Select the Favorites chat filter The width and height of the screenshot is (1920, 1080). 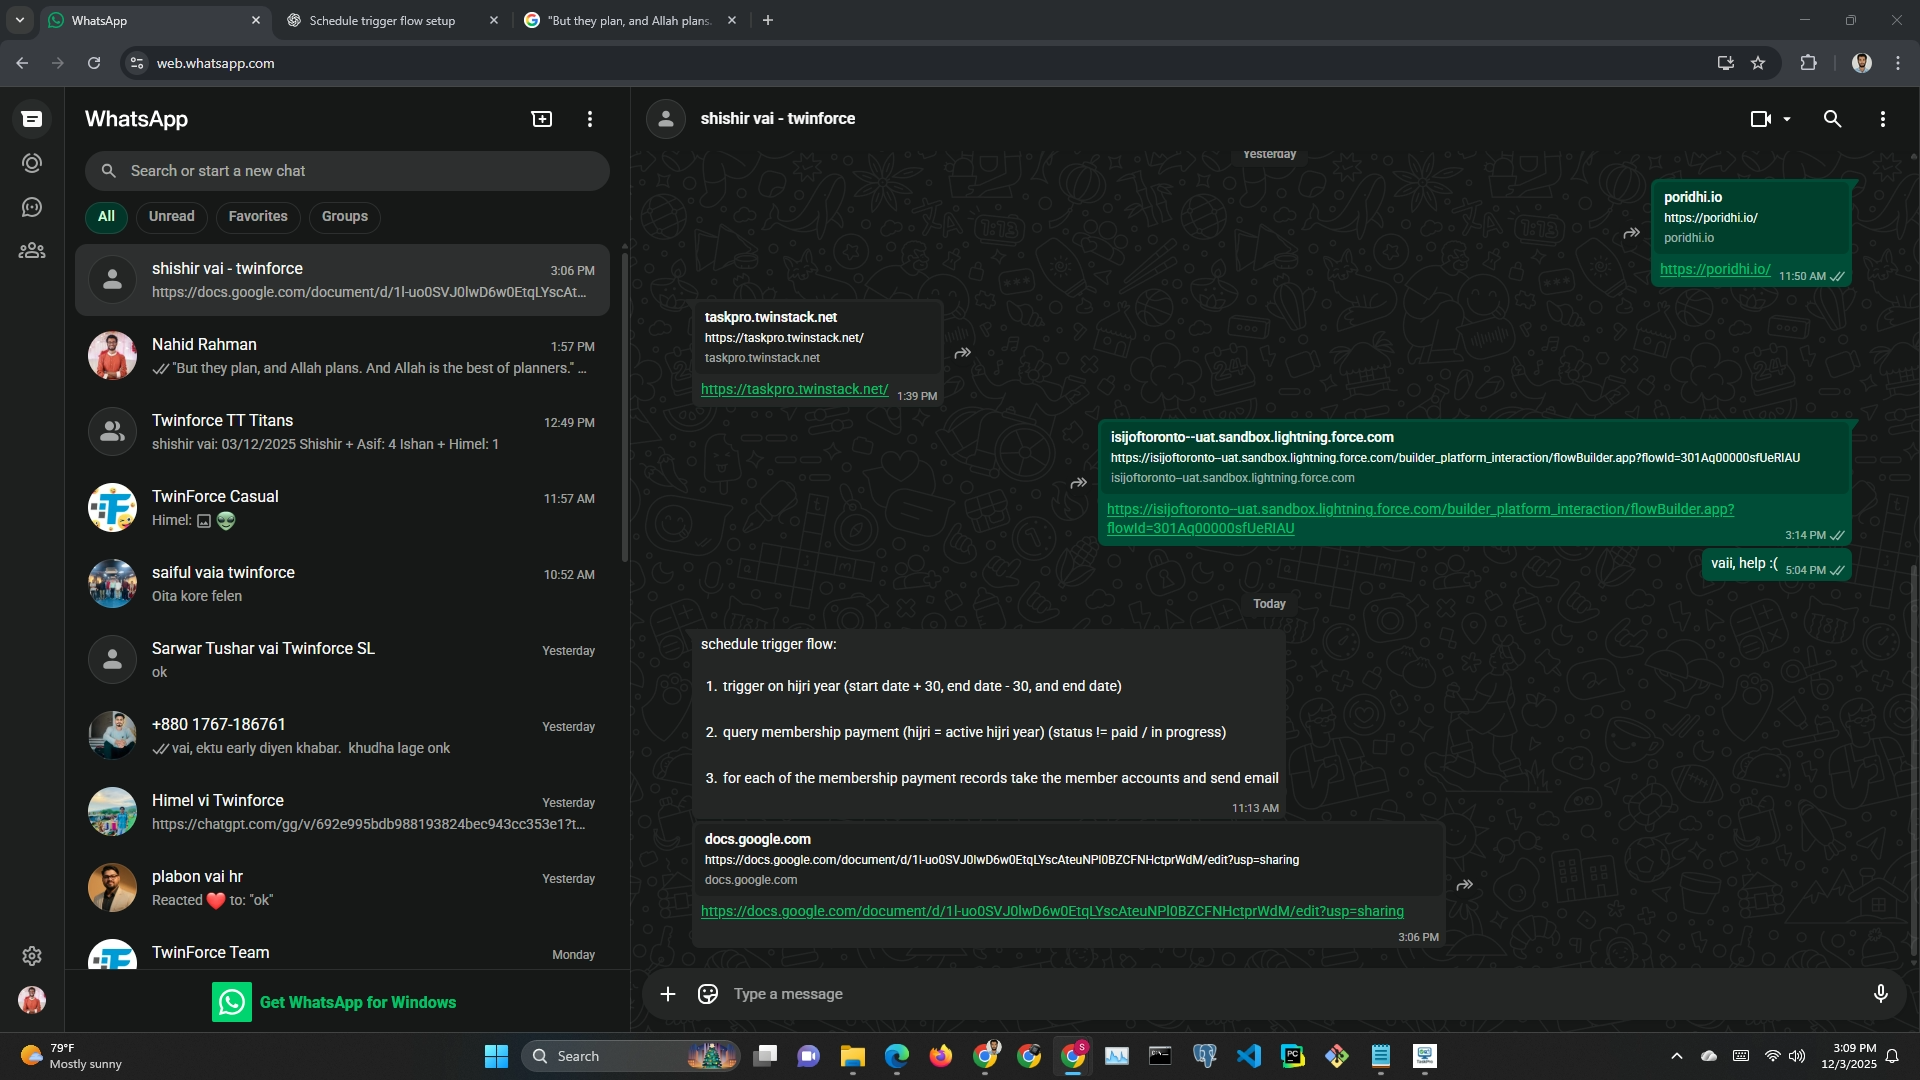pos(257,216)
